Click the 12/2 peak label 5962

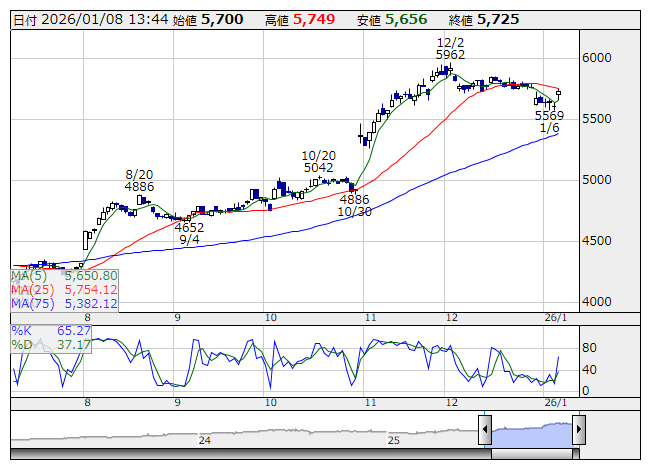[x=449, y=54]
